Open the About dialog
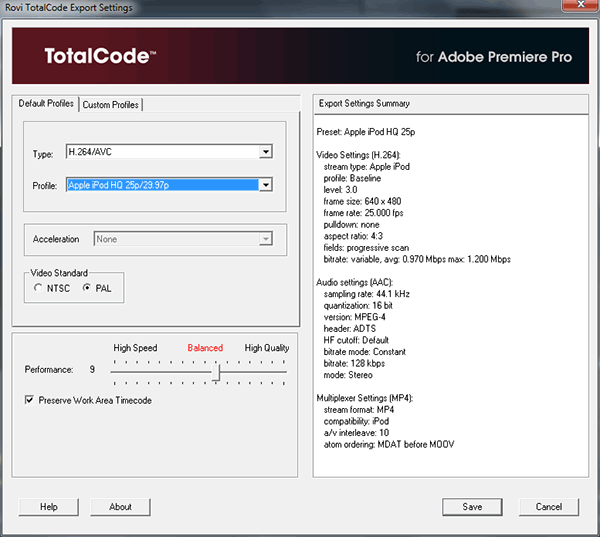This screenshot has width=600, height=537. tap(120, 507)
